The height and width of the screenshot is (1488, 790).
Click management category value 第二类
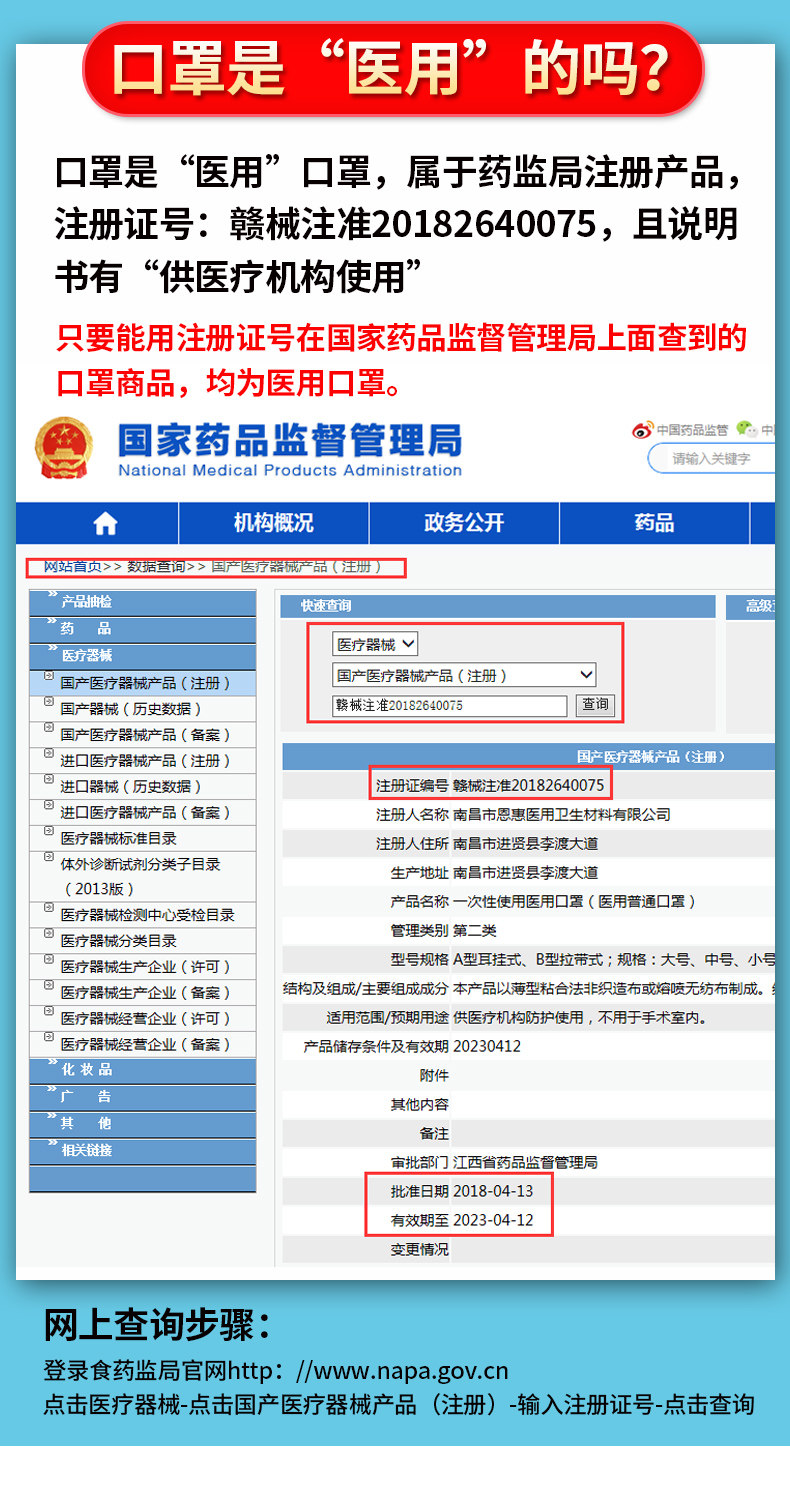pos(475,931)
